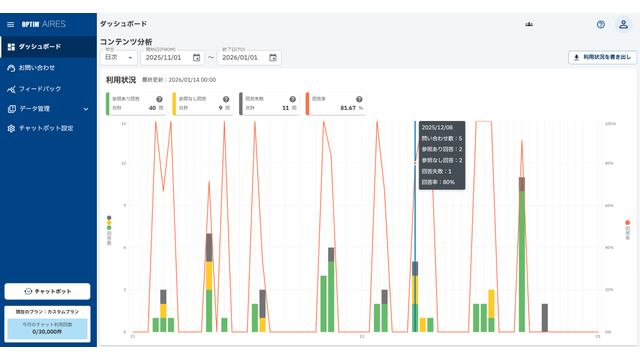Click the ダッシュボード page title
Screen dimensions: 640x360
pos(123,24)
